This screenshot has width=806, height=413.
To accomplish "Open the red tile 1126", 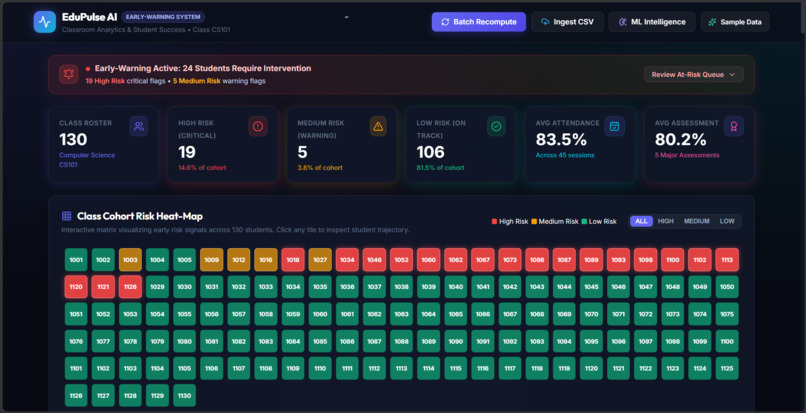I will tap(130, 287).
